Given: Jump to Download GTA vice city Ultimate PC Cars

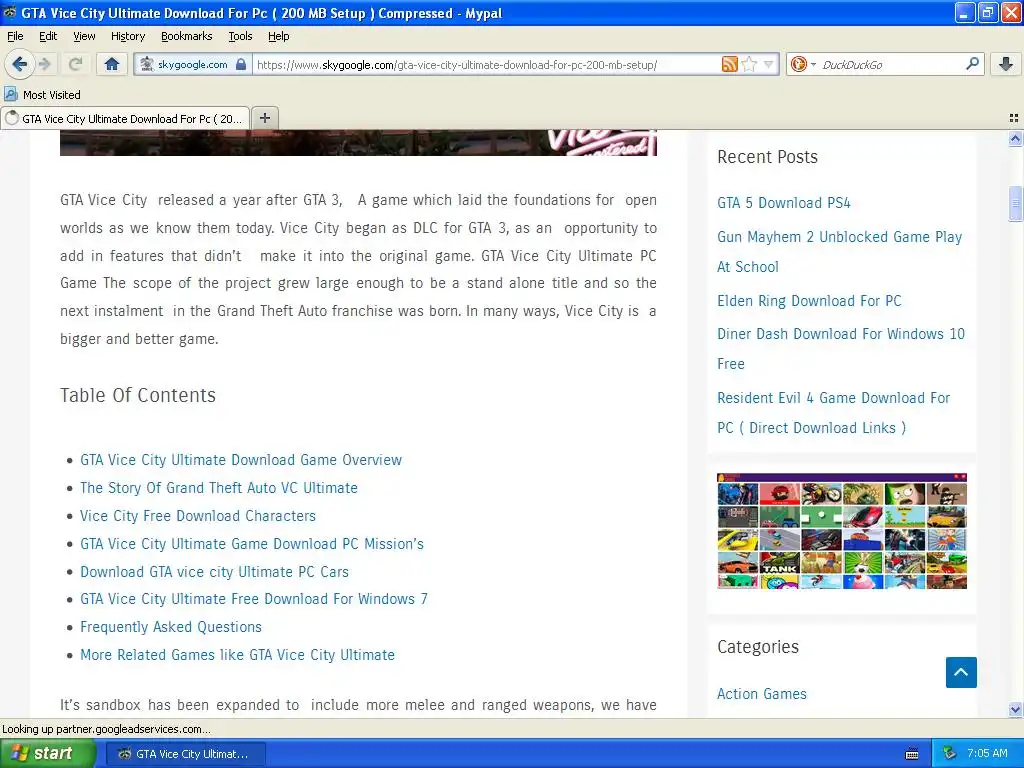Looking at the screenshot, I should (214, 571).
